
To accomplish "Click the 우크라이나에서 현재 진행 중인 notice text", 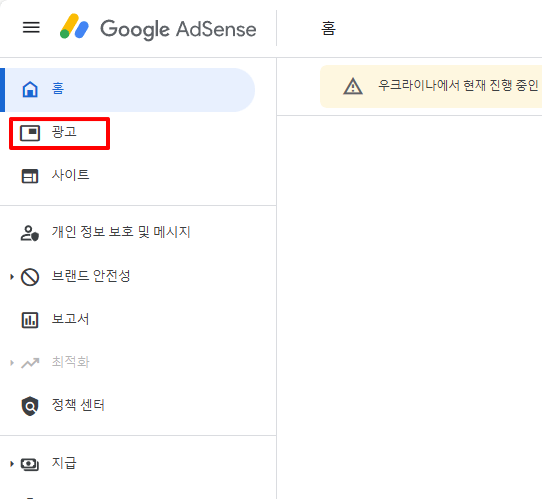I will coord(458,85).
